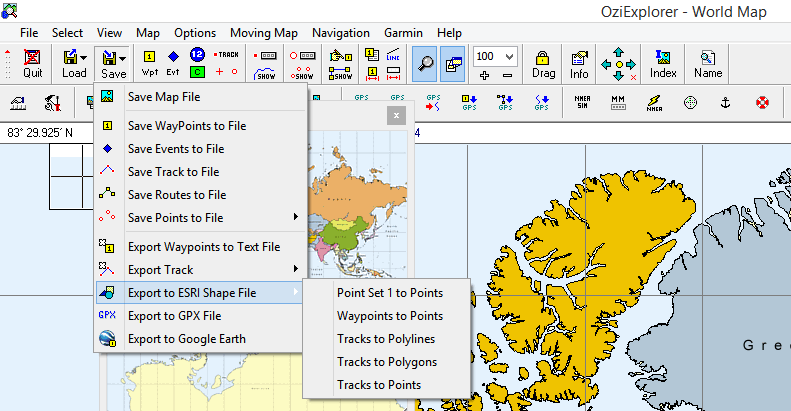Choose Save WayPoints to File
The height and width of the screenshot is (411, 791).
click(200, 126)
